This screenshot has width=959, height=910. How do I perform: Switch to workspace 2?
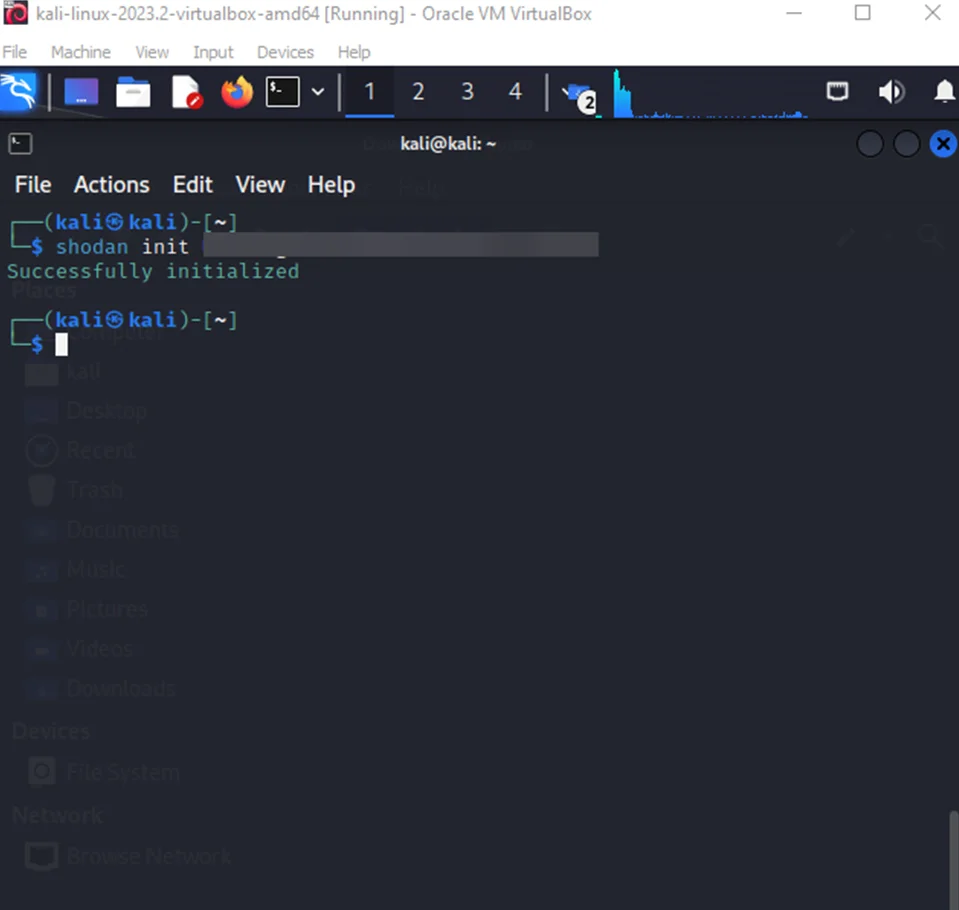(x=418, y=91)
